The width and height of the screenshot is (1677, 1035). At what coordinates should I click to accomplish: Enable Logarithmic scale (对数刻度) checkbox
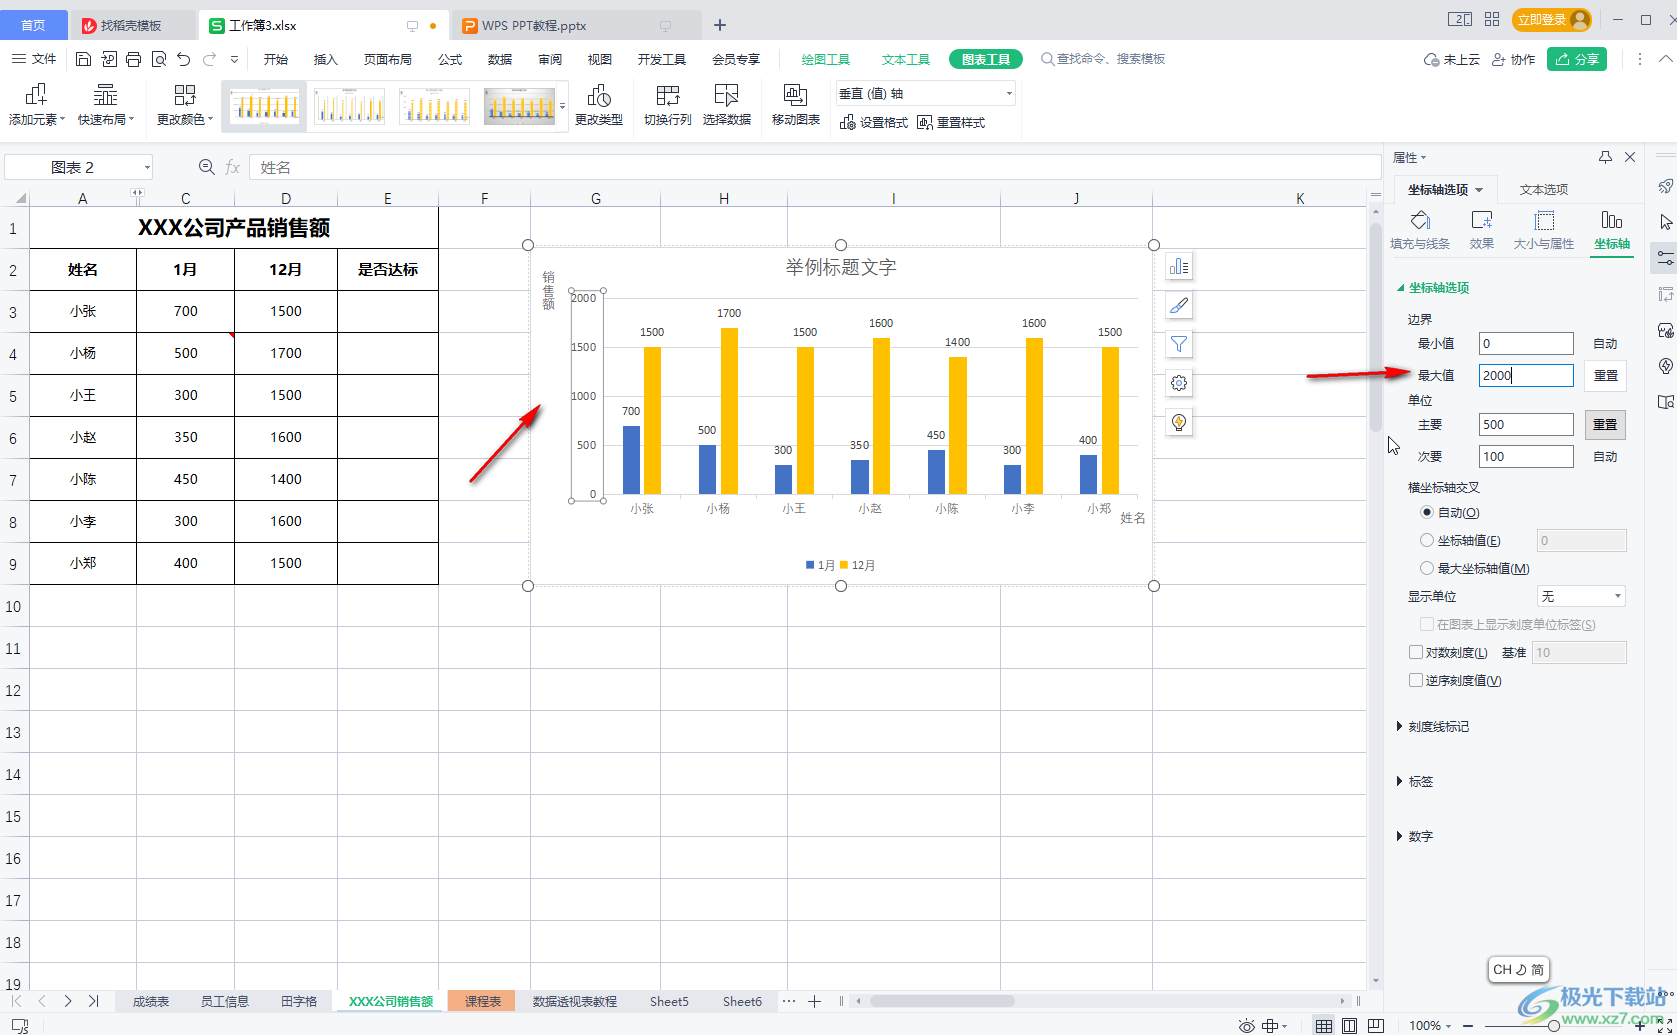click(1416, 652)
